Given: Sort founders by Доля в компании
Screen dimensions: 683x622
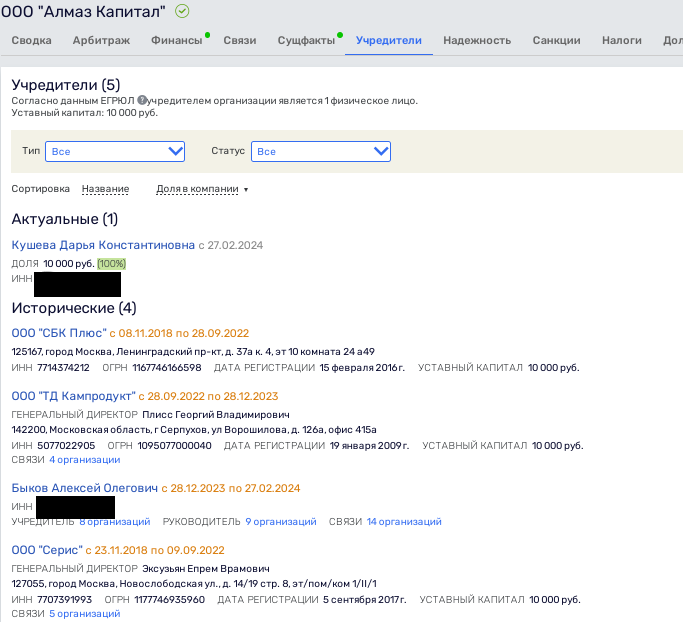Looking at the screenshot, I should (197, 189).
